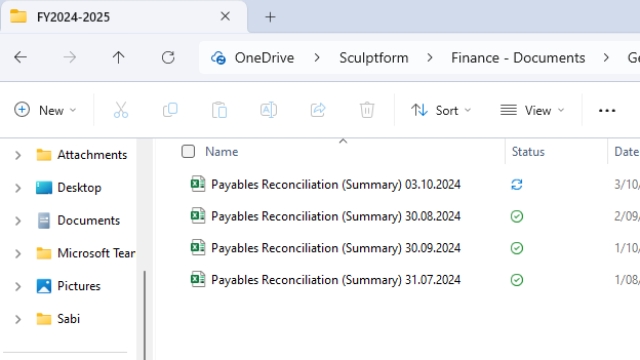
Task: Select Attachments folder in navigation pane
Action: point(92,155)
